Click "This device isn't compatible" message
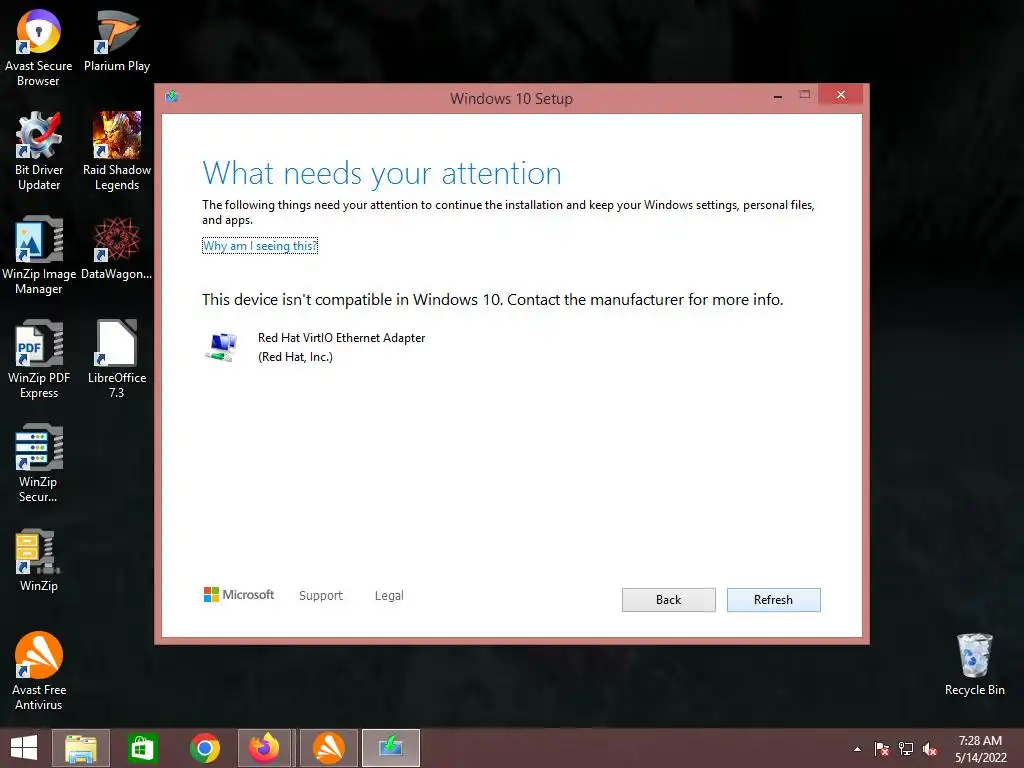Screen dimensions: 1024x768 492,300
